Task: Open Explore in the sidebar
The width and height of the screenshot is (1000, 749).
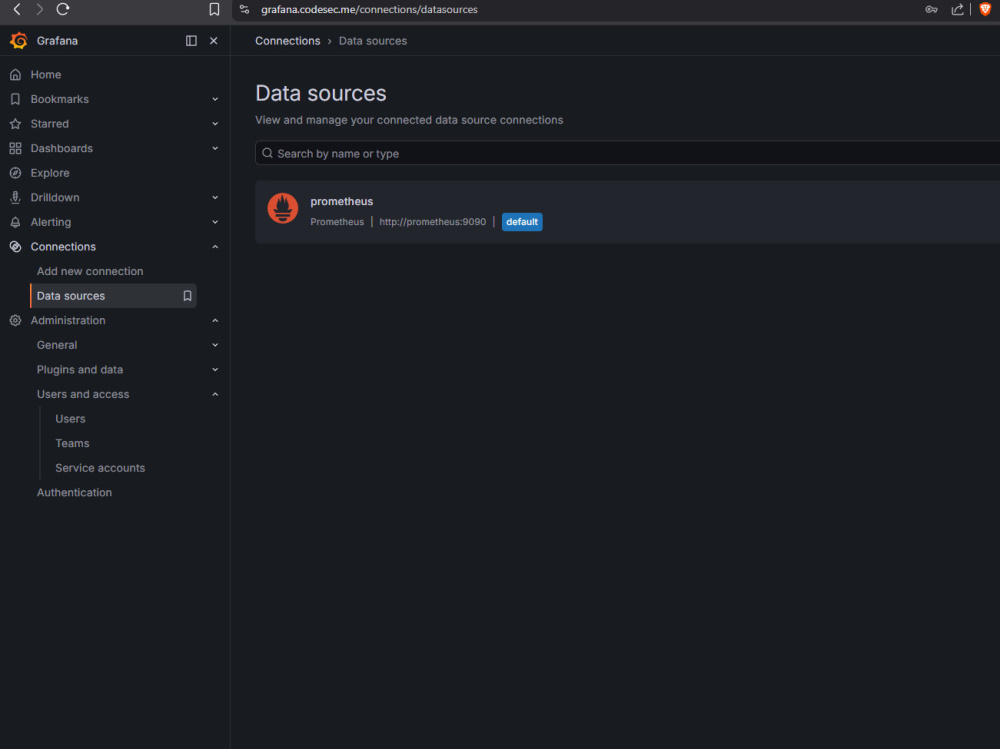Action: click(x=50, y=173)
